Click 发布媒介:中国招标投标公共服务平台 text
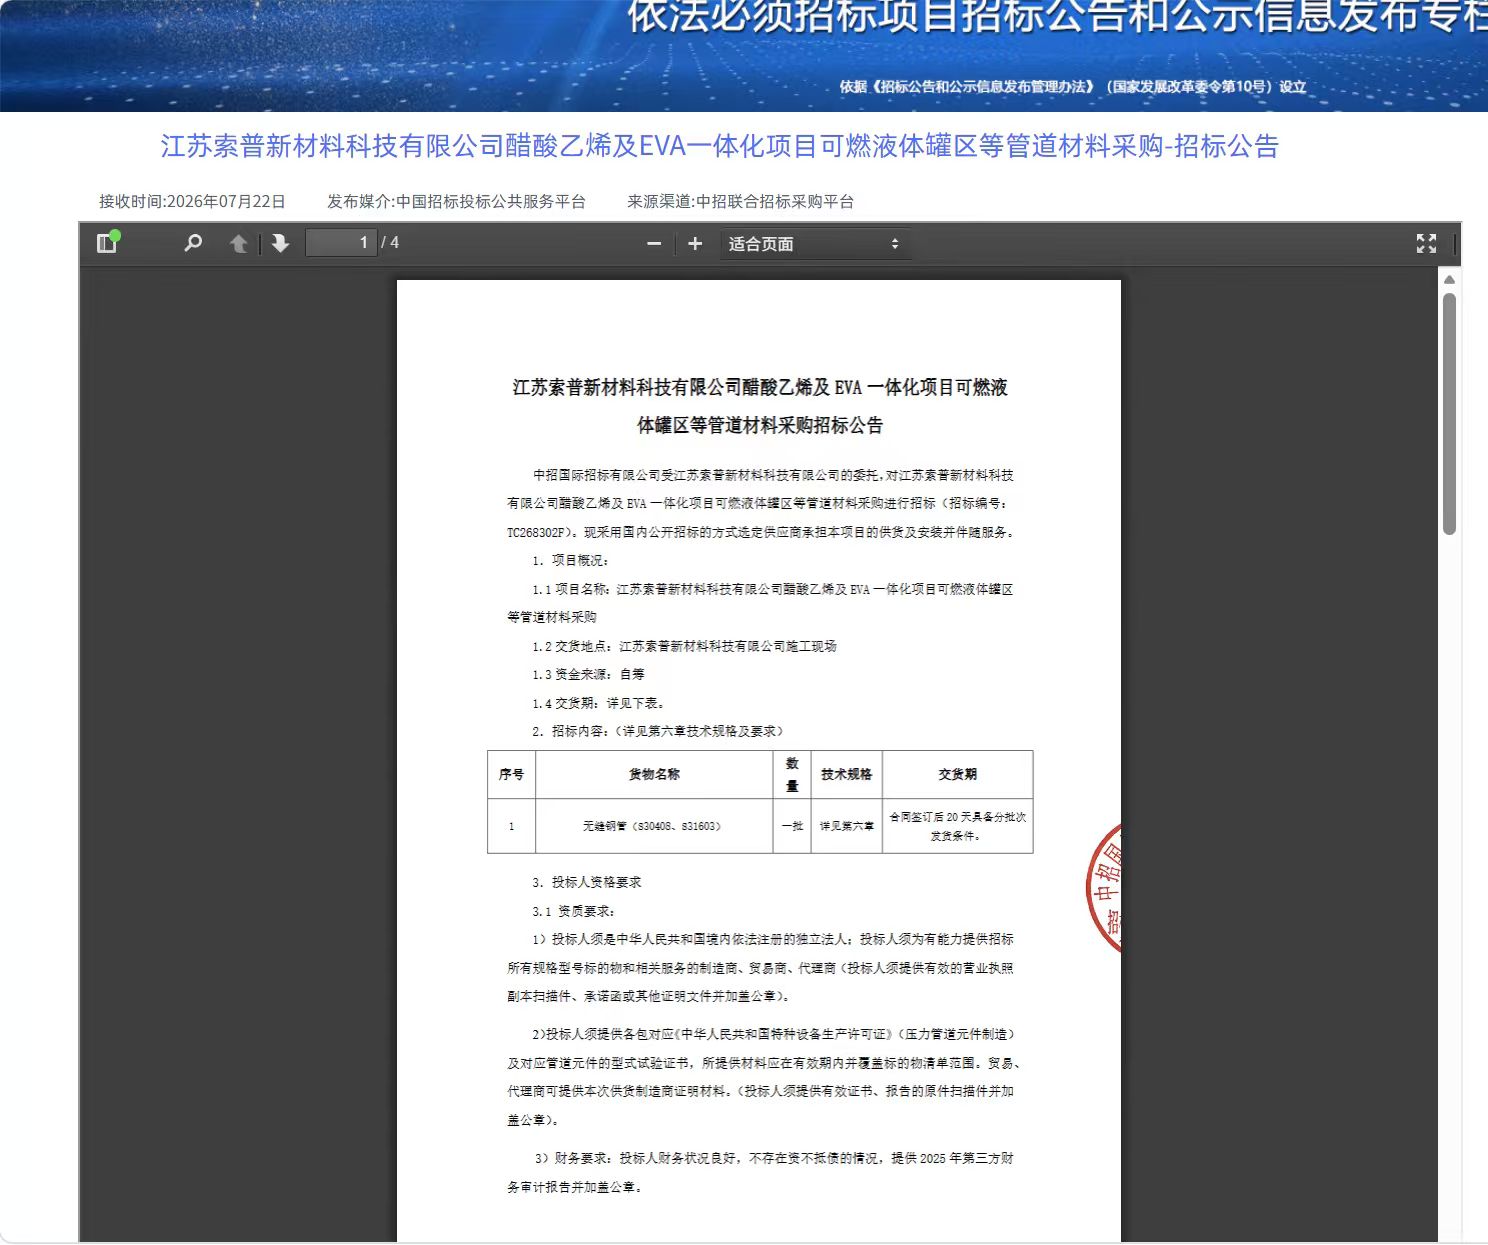This screenshot has height=1245, width=1488. tap(456, 201)
